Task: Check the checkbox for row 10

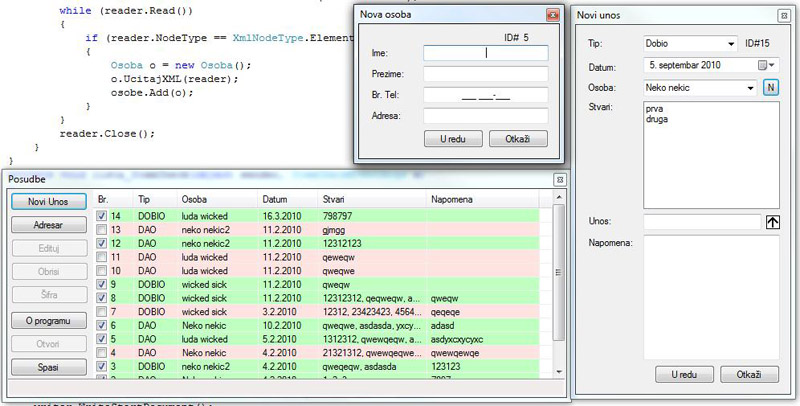Action: [x=102, y=271]
